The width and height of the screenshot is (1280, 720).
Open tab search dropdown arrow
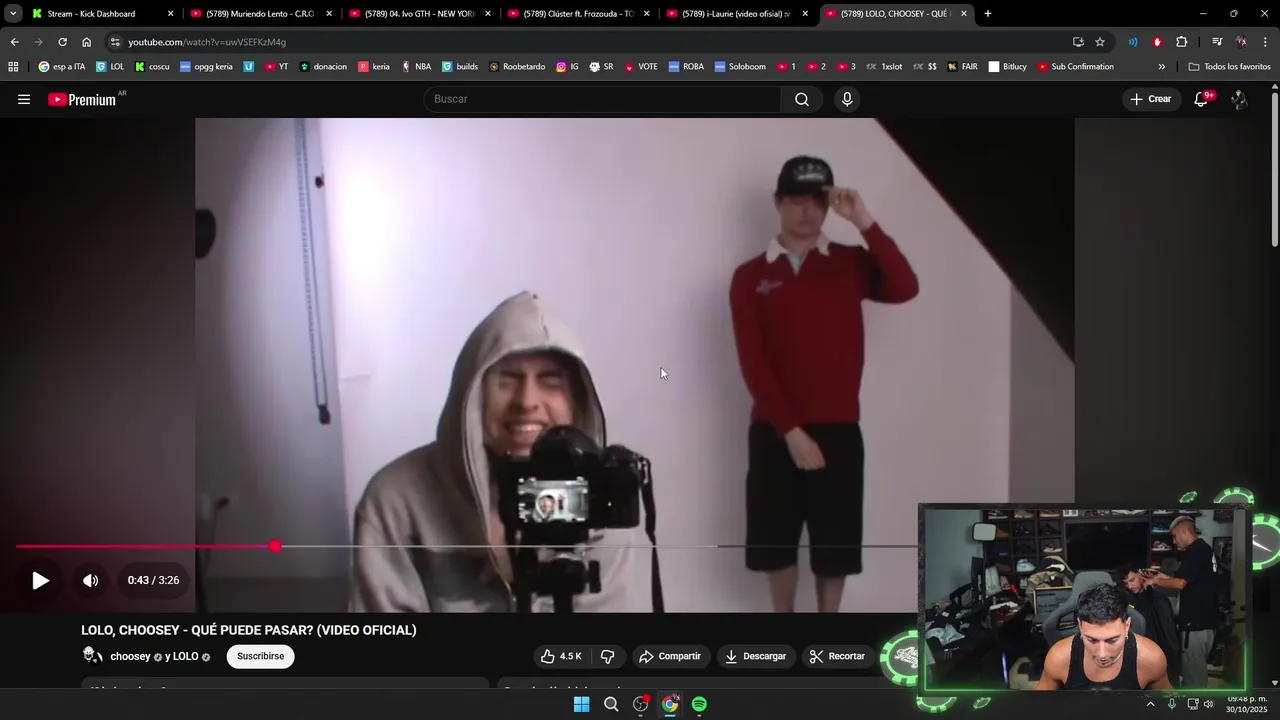pos(13,14)
